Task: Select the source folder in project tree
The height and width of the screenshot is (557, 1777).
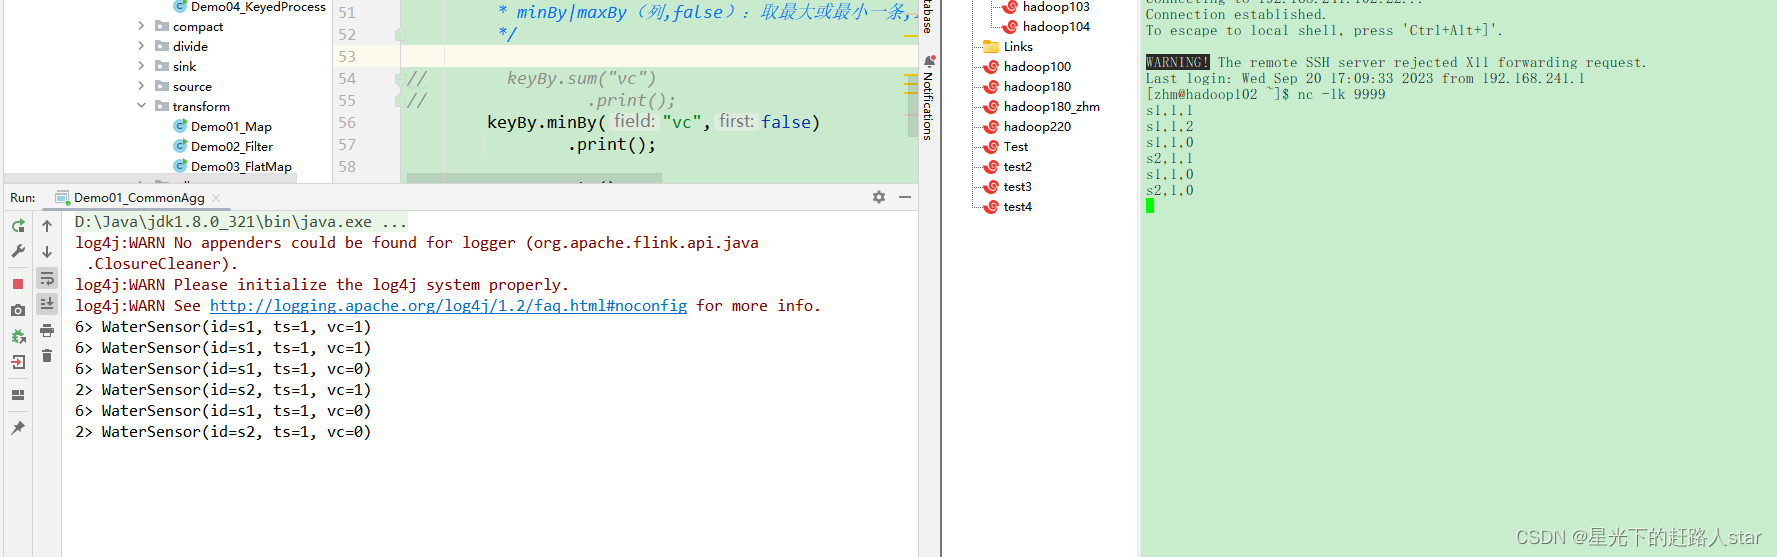Action: point(192,87)
